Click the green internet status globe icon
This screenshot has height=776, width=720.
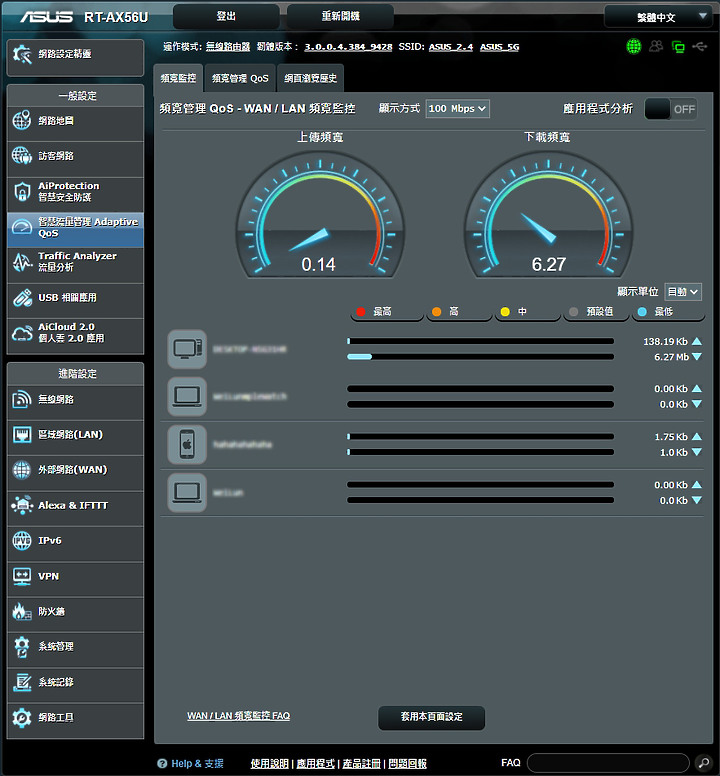(633, 47)
